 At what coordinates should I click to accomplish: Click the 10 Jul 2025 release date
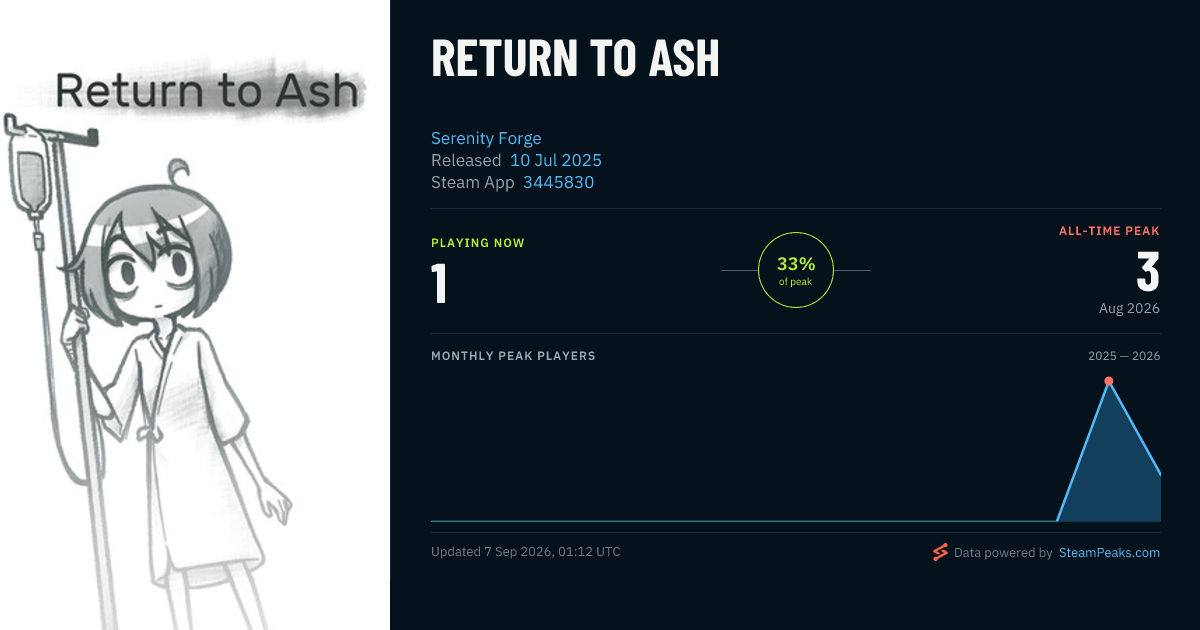coord(556,160)
